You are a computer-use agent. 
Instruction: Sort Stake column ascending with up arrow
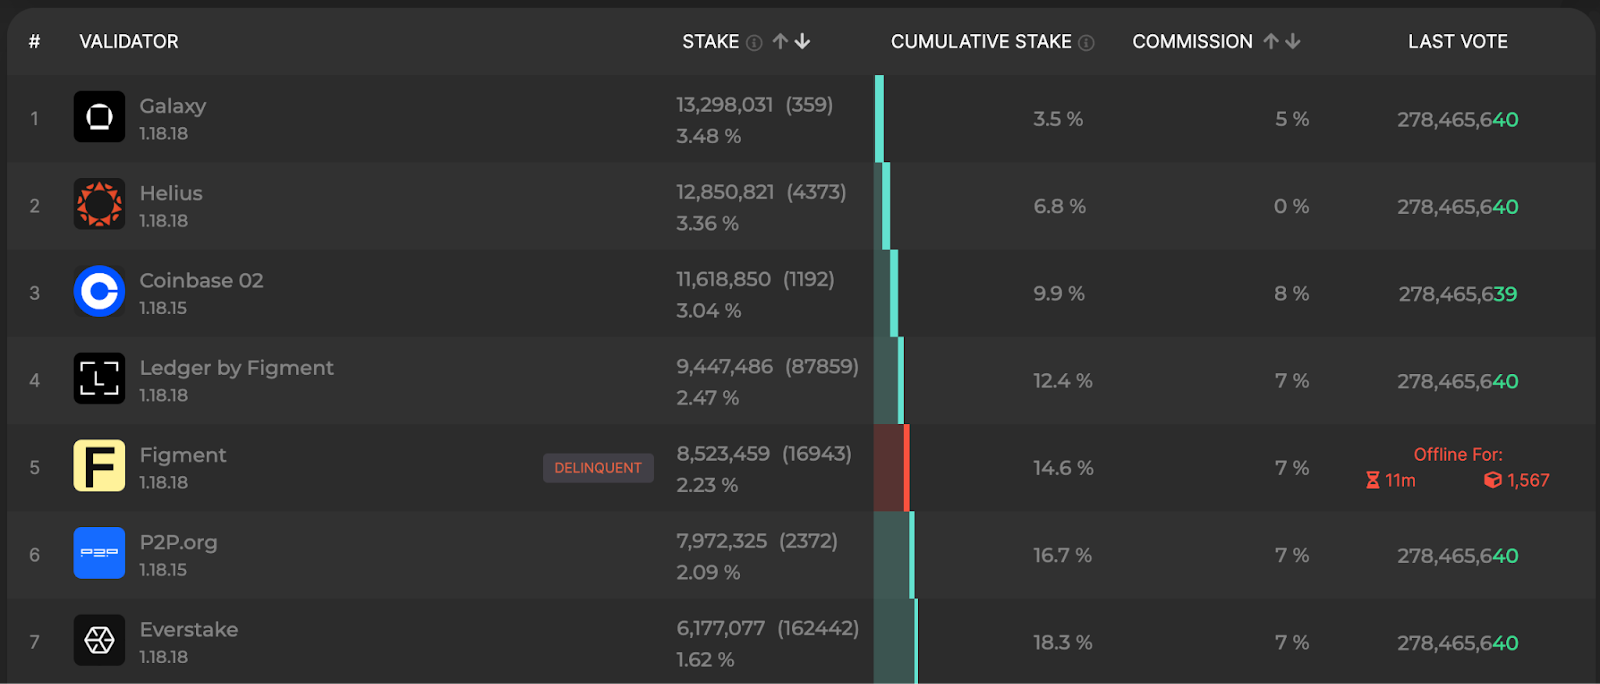point(780,41)
